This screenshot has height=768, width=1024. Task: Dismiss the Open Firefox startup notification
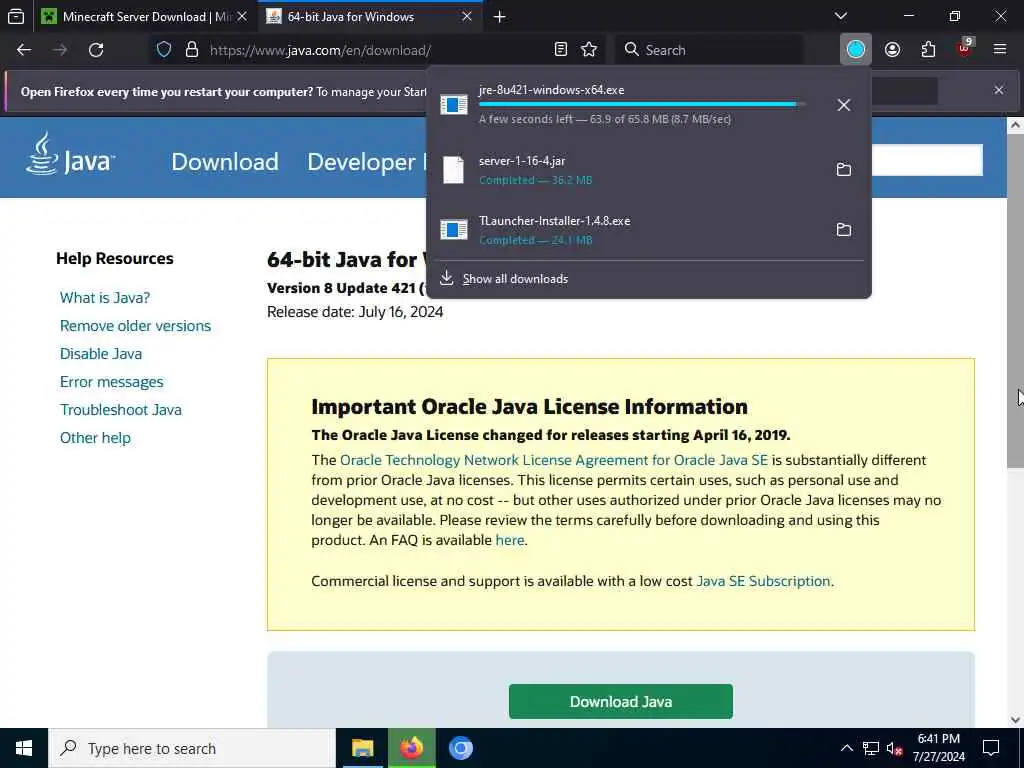[999, 90]
